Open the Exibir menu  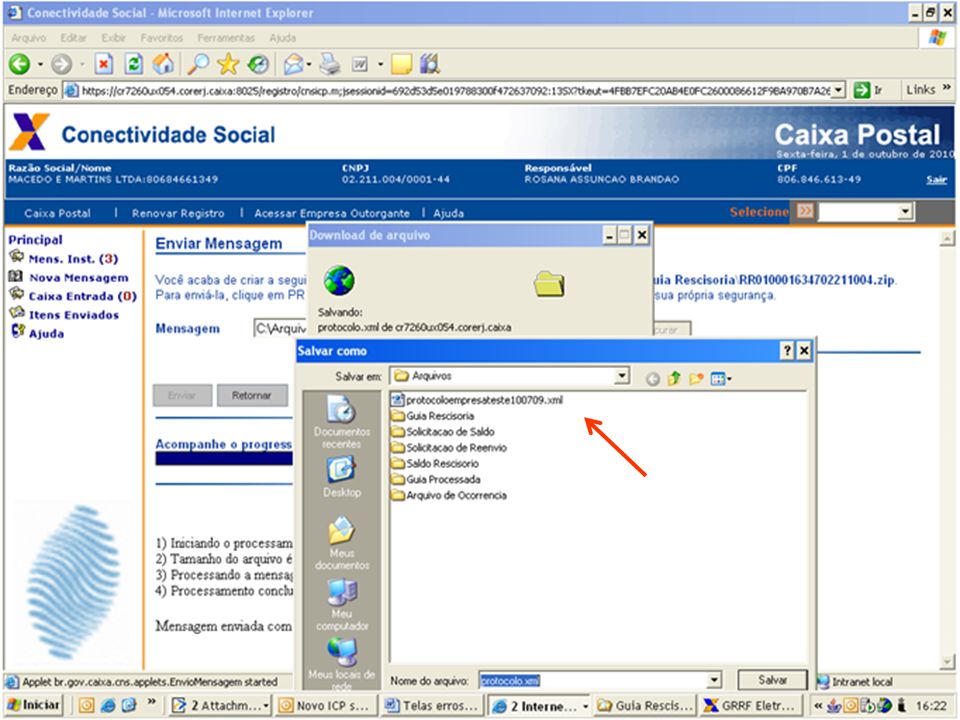(113, 38)
